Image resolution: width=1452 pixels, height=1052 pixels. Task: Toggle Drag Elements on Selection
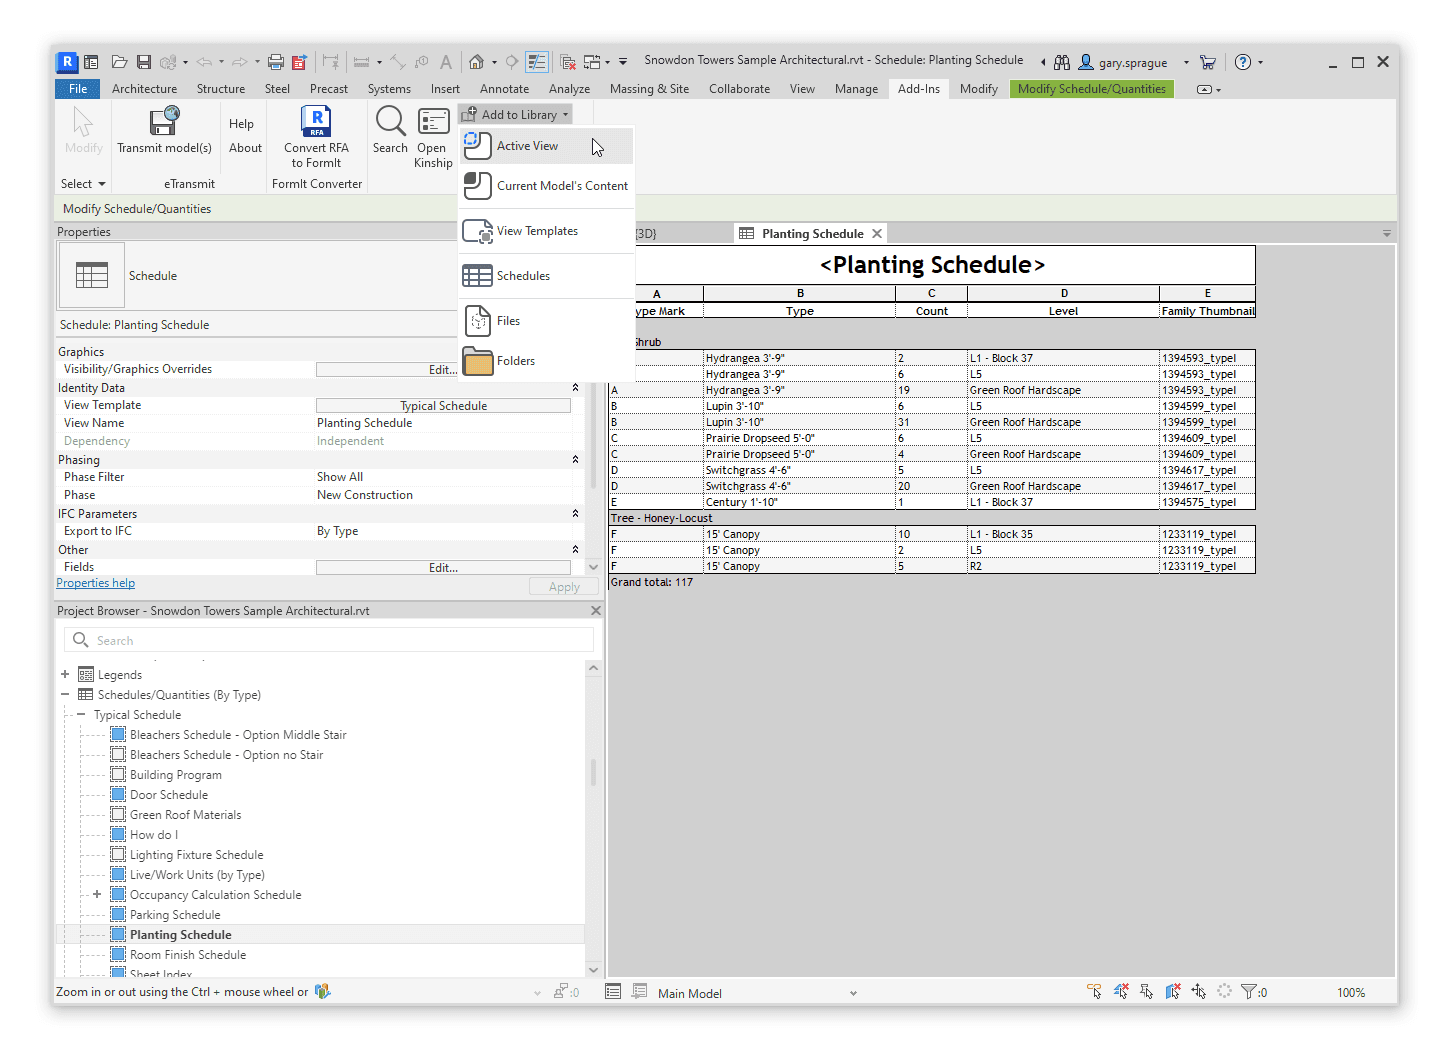[1199, 991]
